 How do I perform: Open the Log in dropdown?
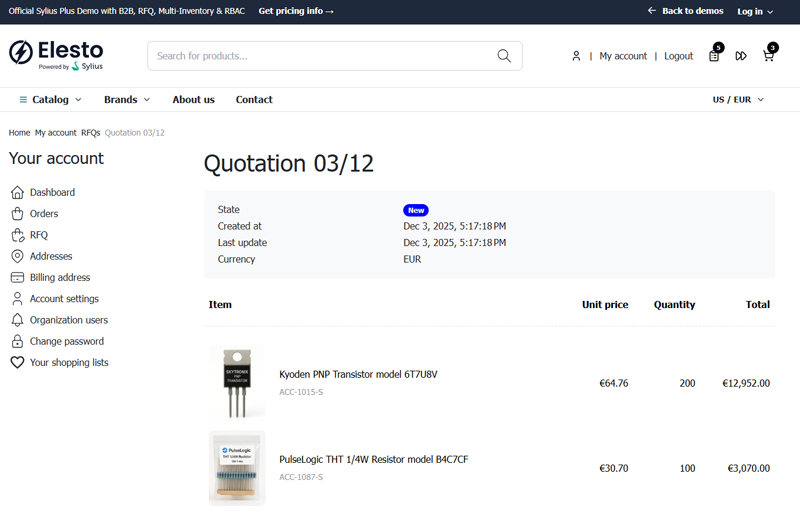coord(755,11)
